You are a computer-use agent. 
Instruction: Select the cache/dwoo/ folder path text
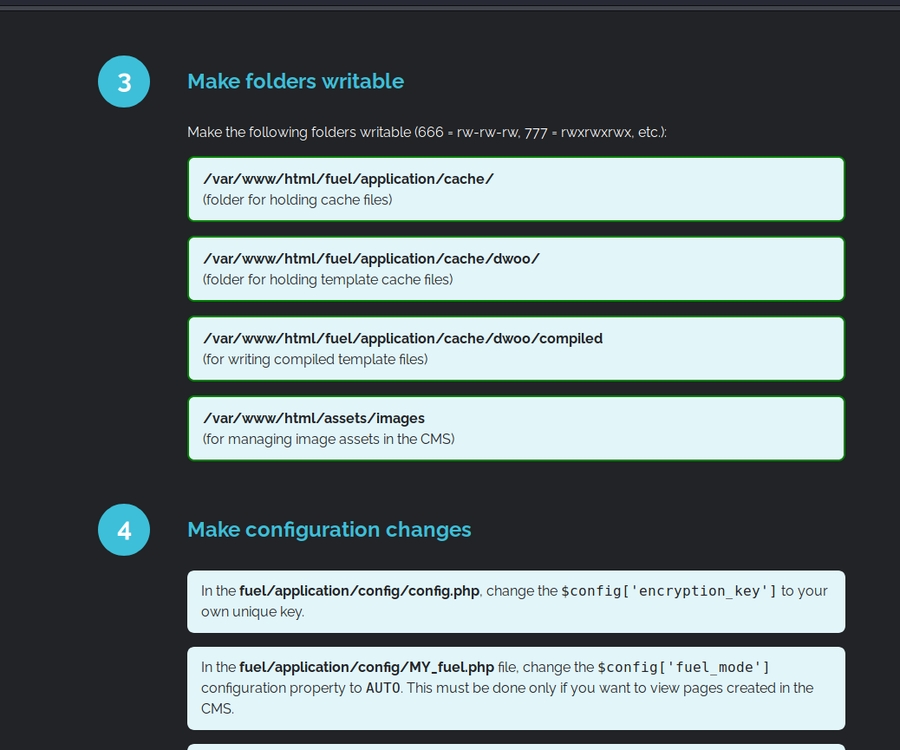coord(371,258)
